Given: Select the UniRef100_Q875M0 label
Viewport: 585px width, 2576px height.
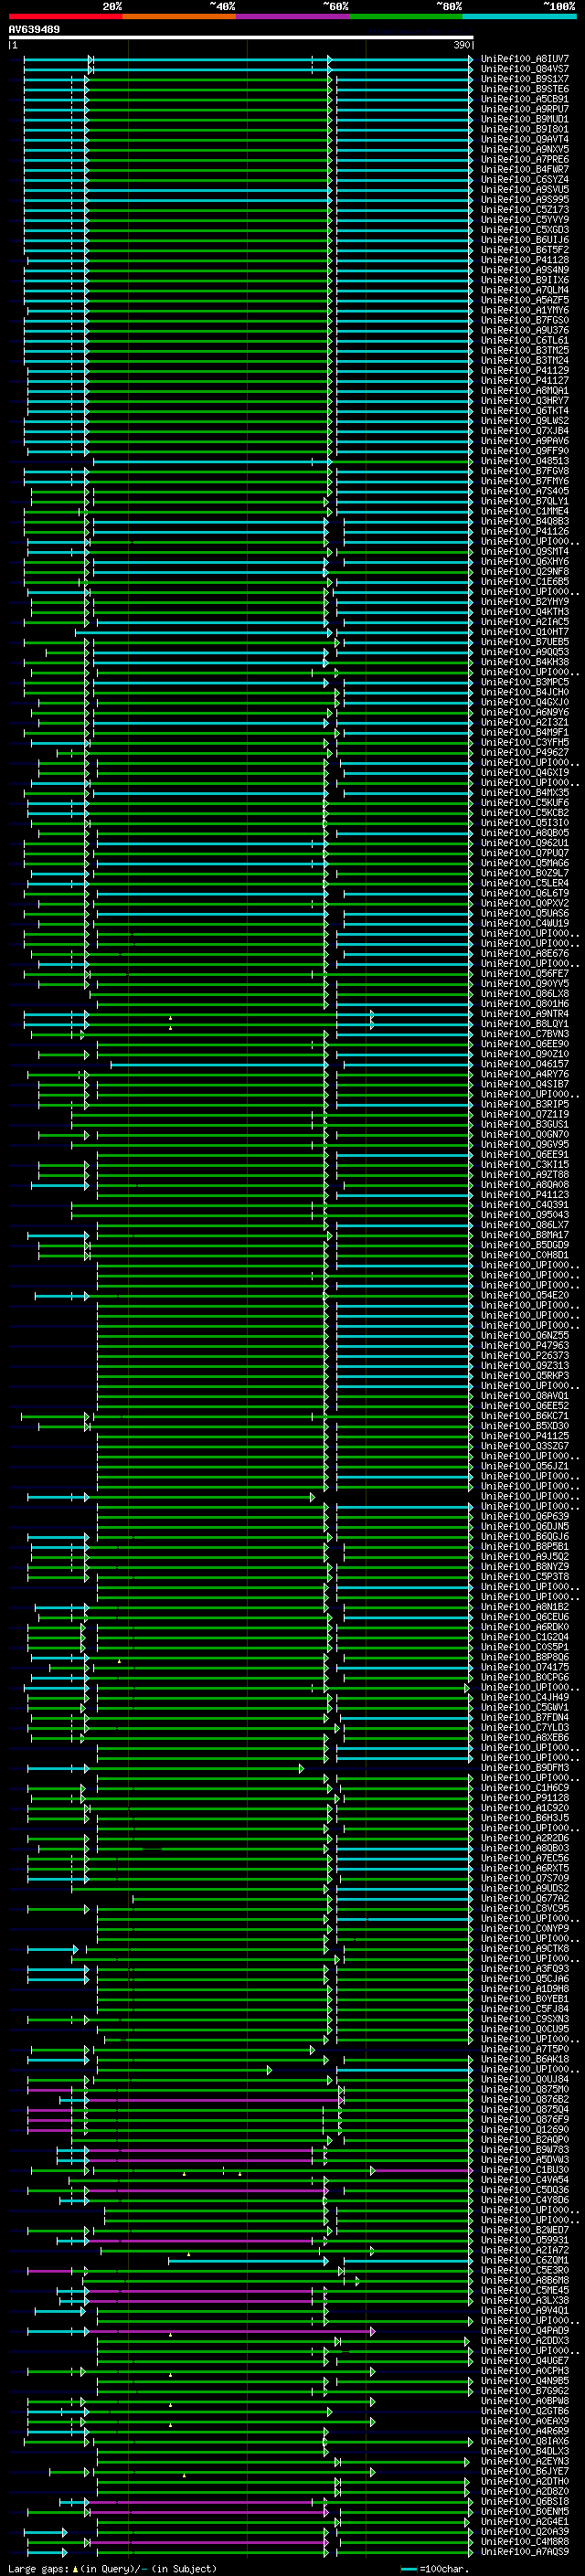Looking at the screenshot, I should tap(525, 2090).
